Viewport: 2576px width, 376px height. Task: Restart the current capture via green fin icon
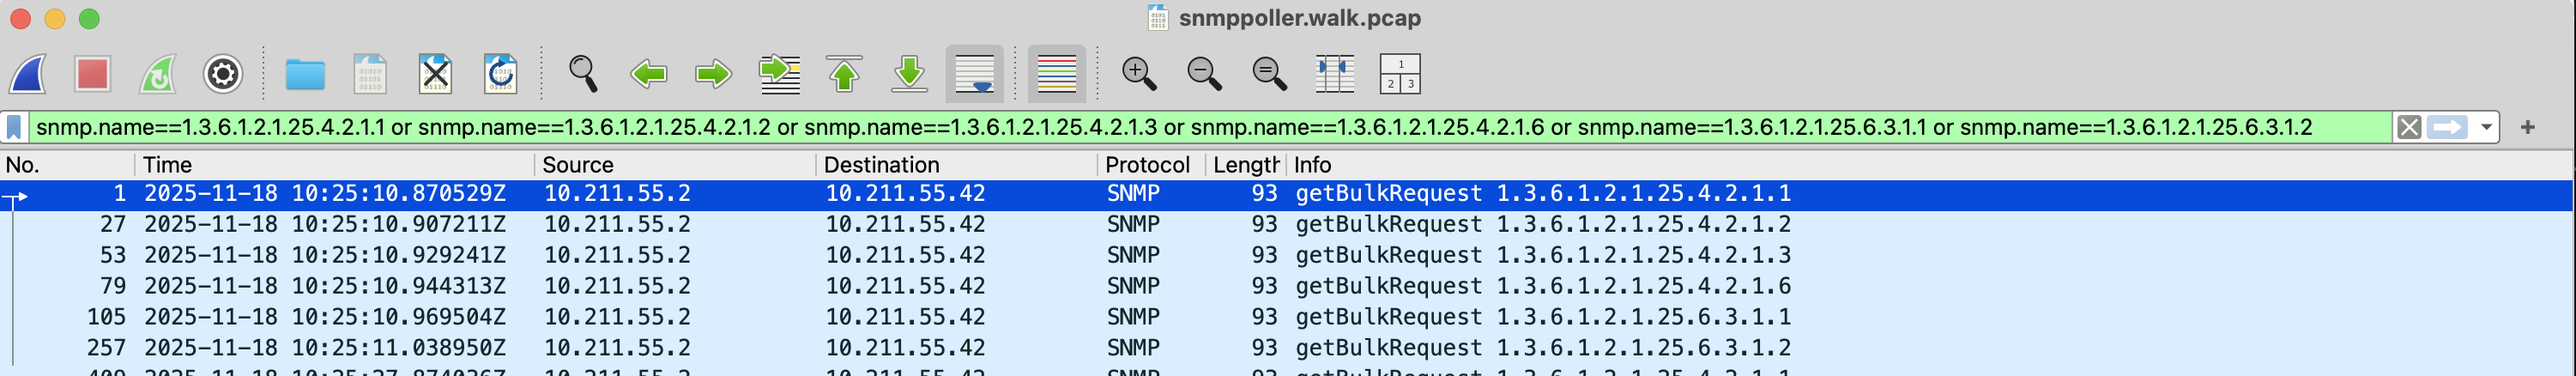158,74
